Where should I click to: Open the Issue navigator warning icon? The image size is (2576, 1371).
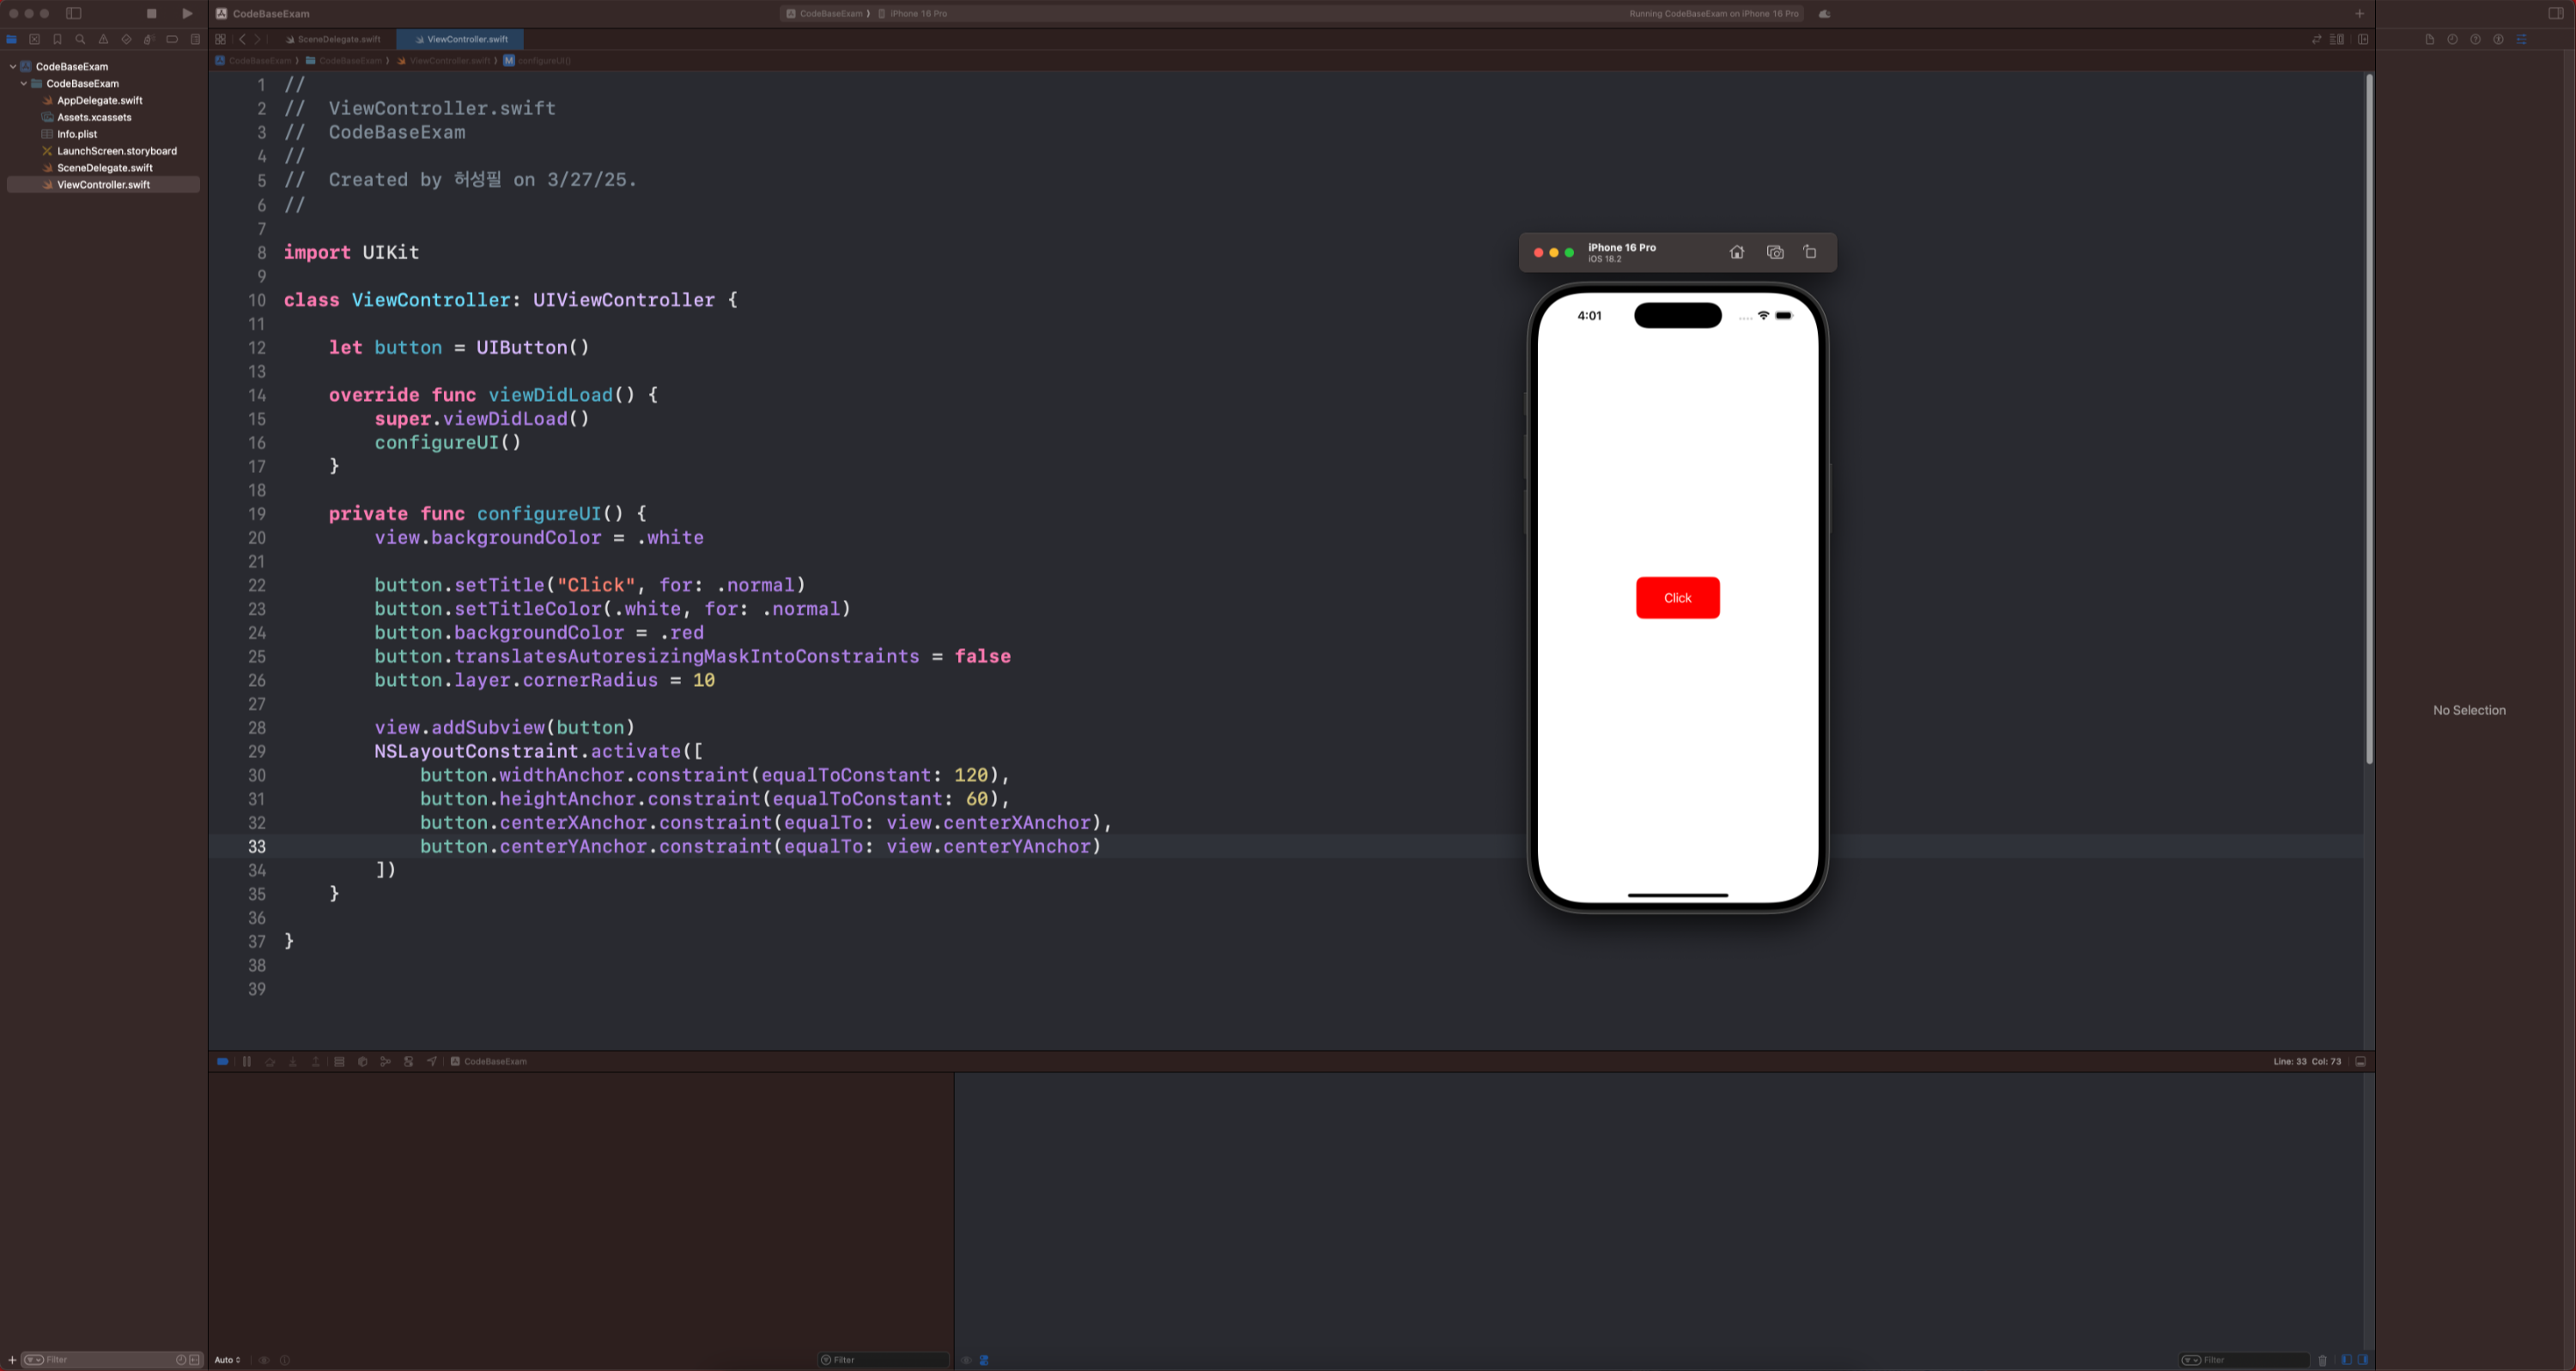(x=103, y=40)
